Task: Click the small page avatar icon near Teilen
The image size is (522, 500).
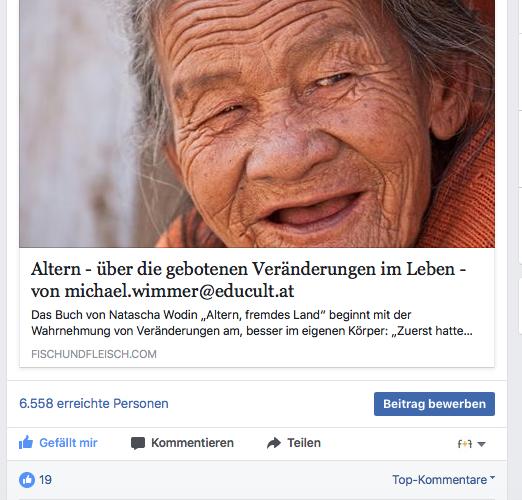Action: coord(465,444)
